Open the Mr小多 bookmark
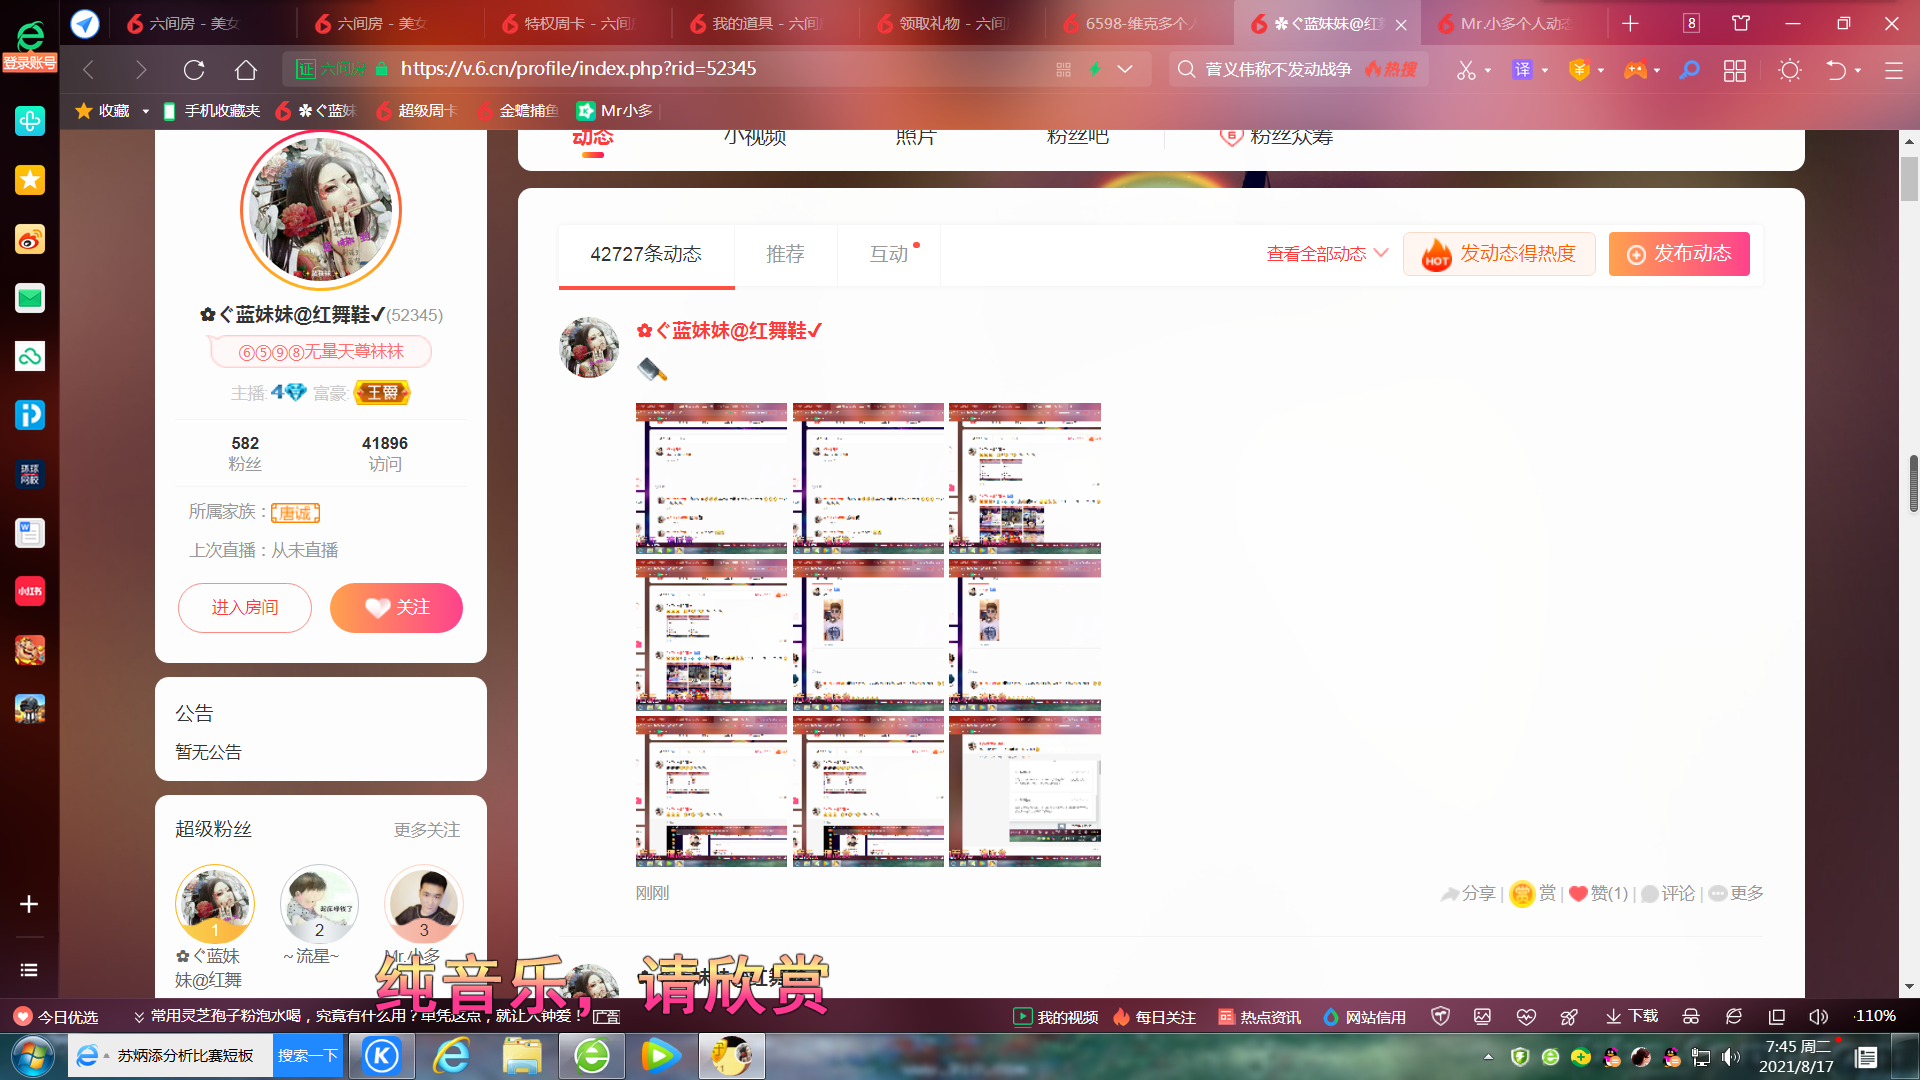The height and width of the screenshot is (1080, 1920). pyautogui.click(x=615, y=111)
